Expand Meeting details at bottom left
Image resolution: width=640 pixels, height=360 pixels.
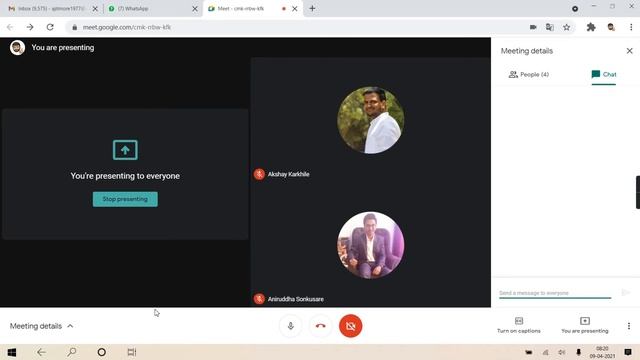coord(42,326)
